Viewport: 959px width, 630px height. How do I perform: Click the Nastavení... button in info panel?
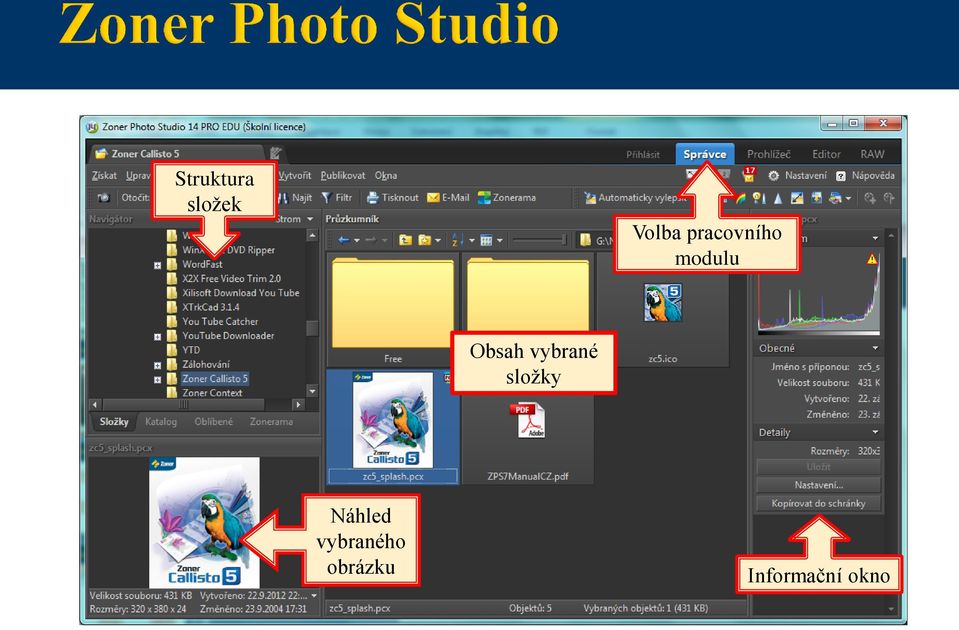coord(818,485)
